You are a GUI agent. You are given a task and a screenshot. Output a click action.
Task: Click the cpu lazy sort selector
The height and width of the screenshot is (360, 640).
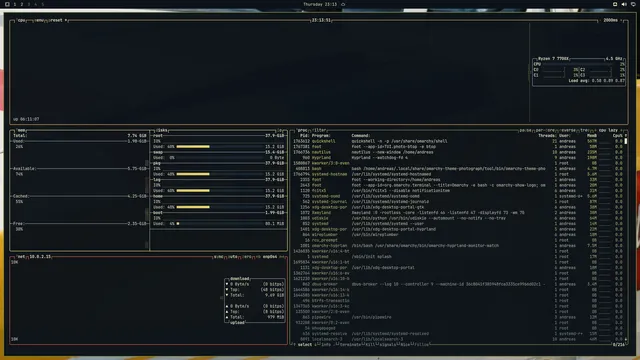pos(608,130)
